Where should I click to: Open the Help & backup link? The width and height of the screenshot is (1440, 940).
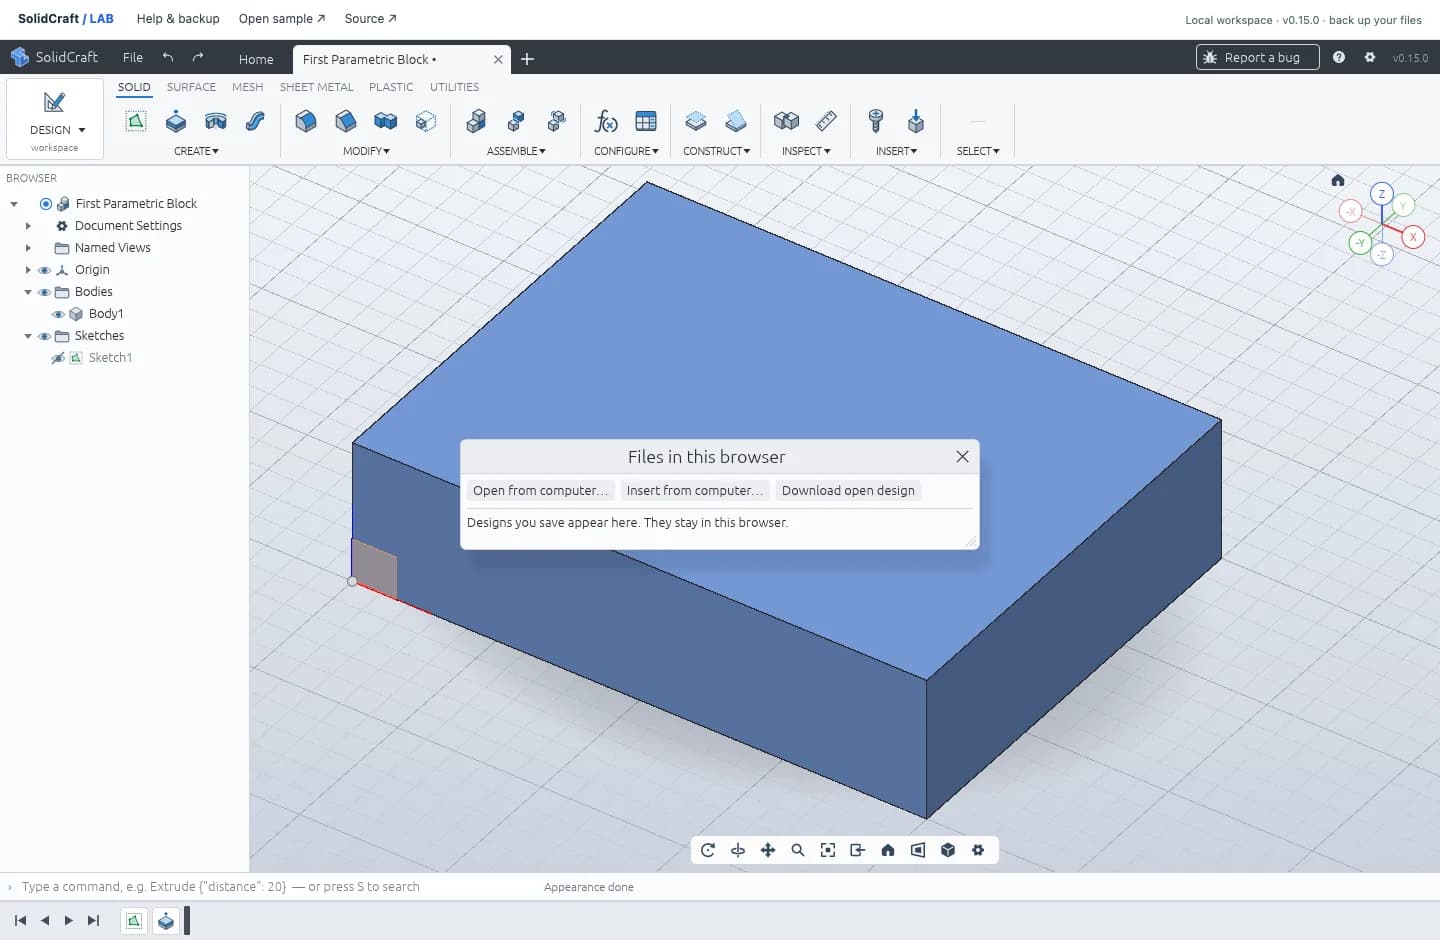click(x=178, y=19)
